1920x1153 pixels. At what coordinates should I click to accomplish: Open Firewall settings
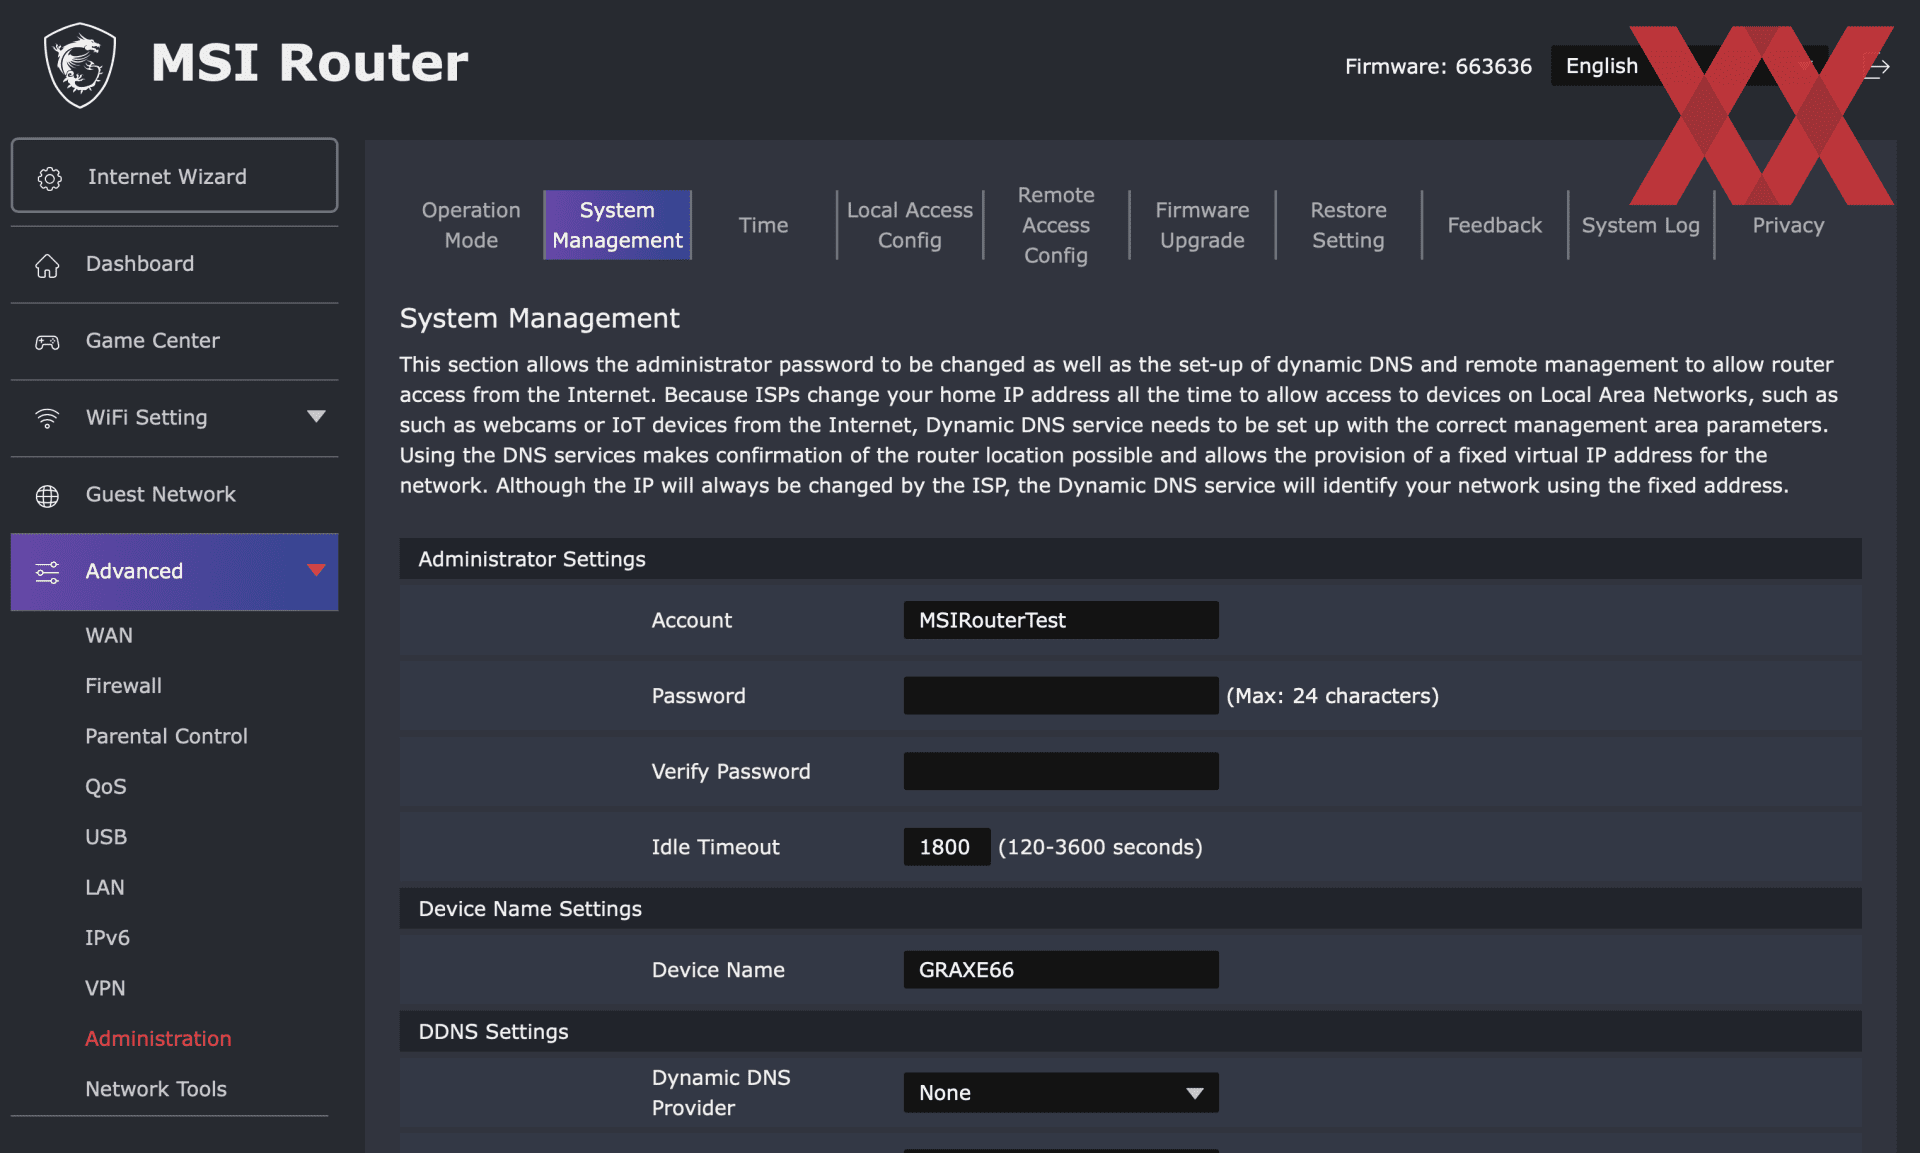pos(123,686)
